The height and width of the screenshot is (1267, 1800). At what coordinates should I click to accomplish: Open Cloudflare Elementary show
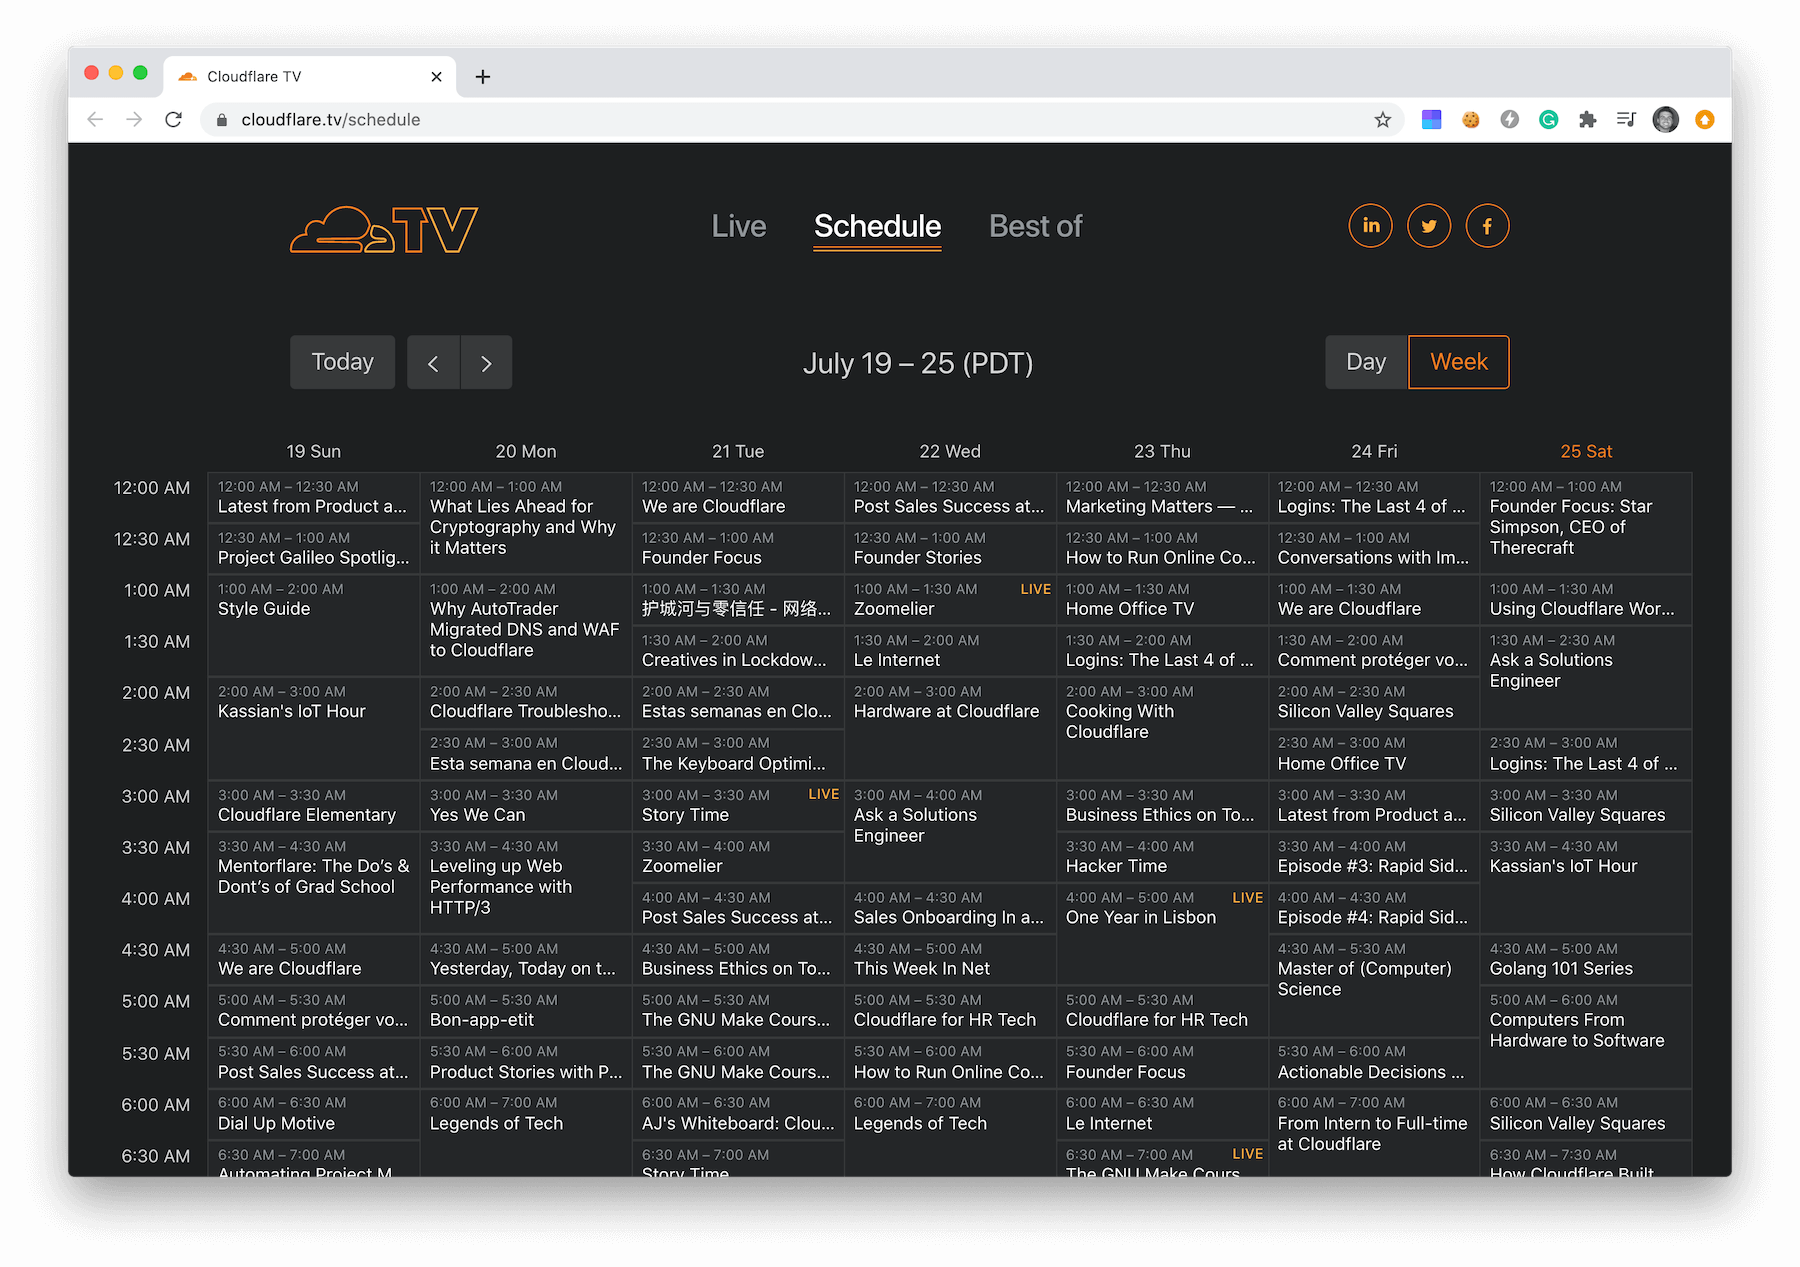pyautogui.click(x=313, y=806)
